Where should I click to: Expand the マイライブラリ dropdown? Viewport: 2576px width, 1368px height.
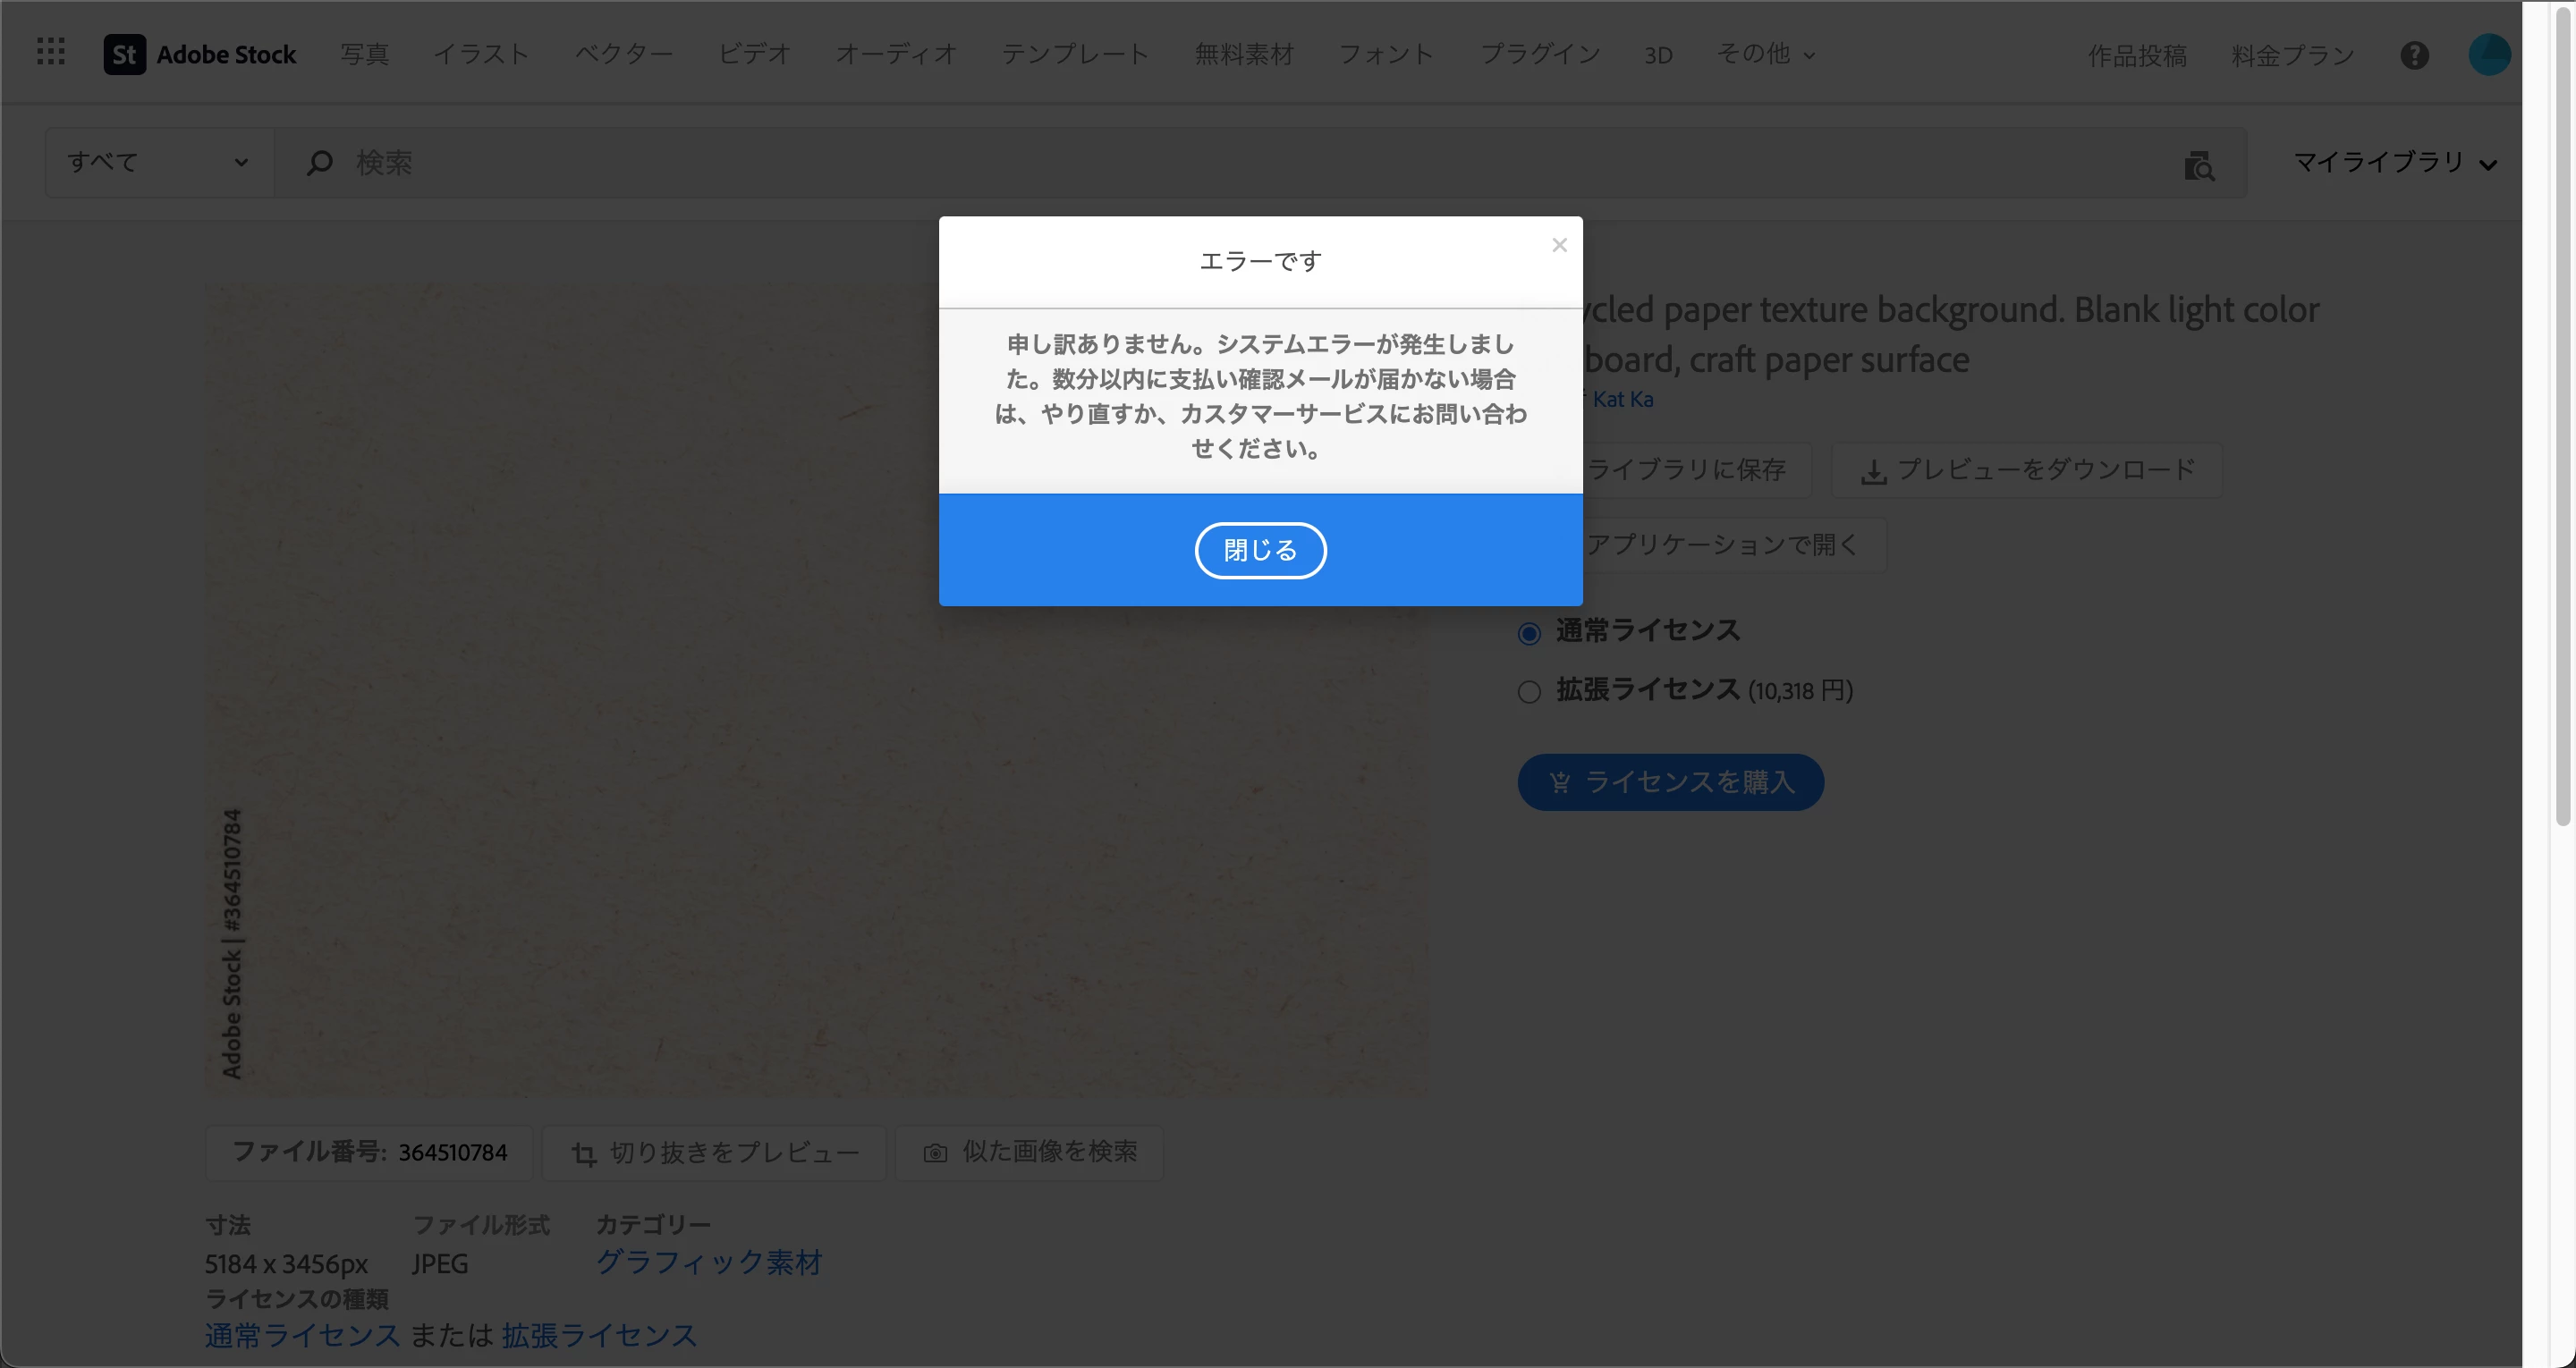2394,163
